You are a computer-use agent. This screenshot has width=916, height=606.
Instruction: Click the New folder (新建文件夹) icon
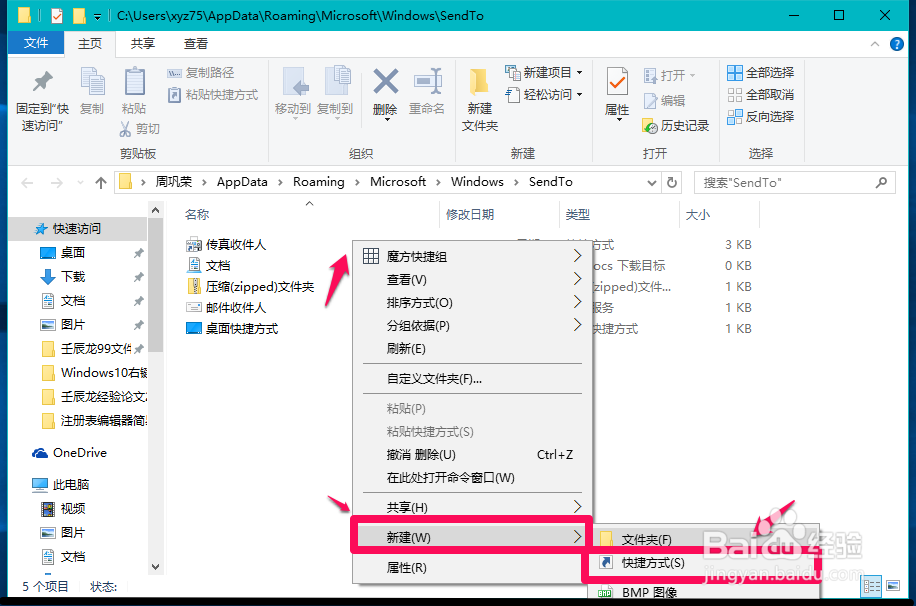(x=479, y=82)
